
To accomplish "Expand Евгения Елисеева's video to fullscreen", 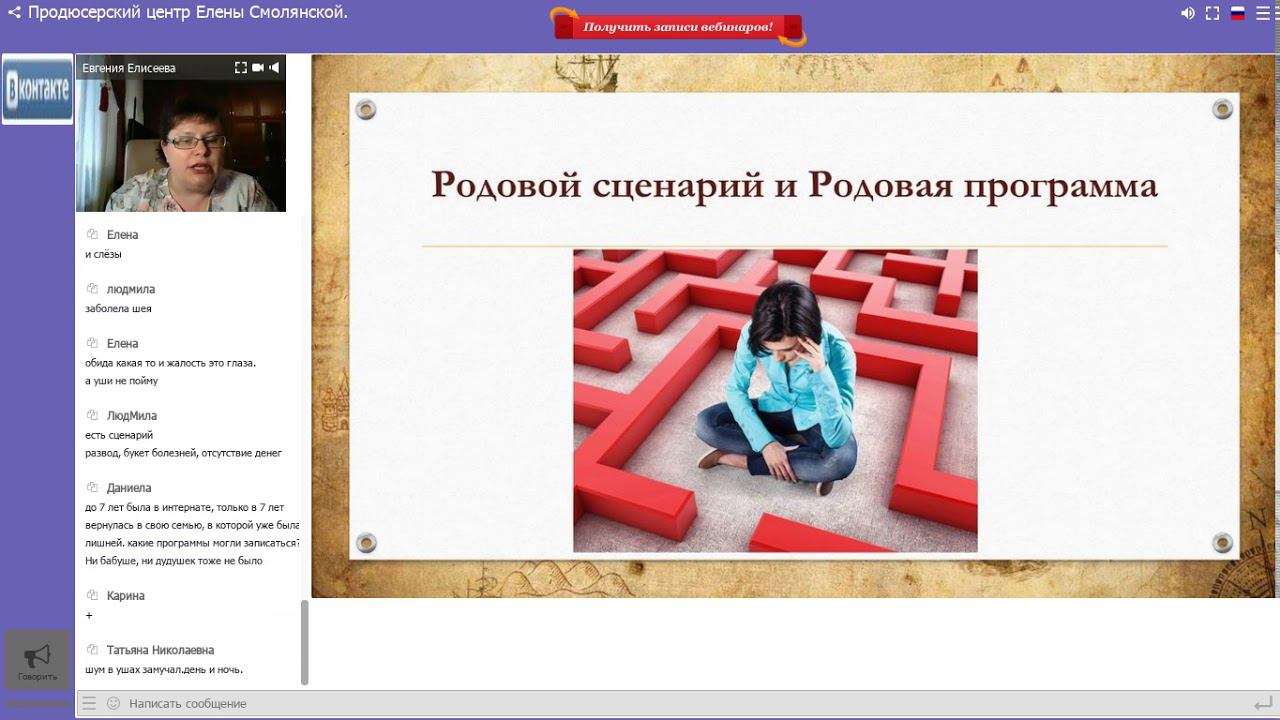I will coord(240,67).
